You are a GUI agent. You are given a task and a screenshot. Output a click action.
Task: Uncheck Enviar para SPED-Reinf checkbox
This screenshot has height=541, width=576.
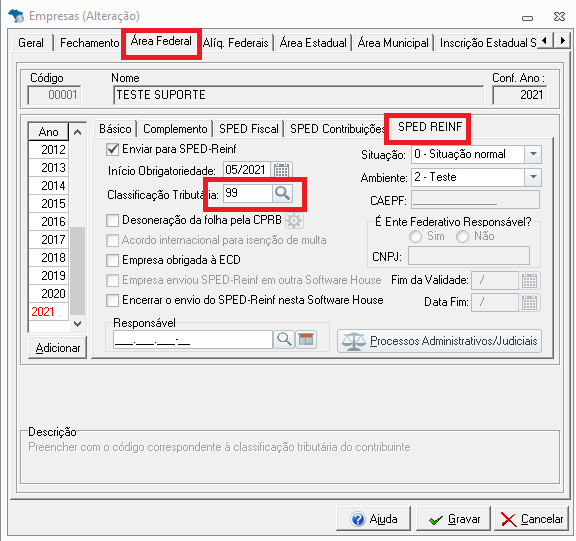pyautogui.click(x=112, y=149)
